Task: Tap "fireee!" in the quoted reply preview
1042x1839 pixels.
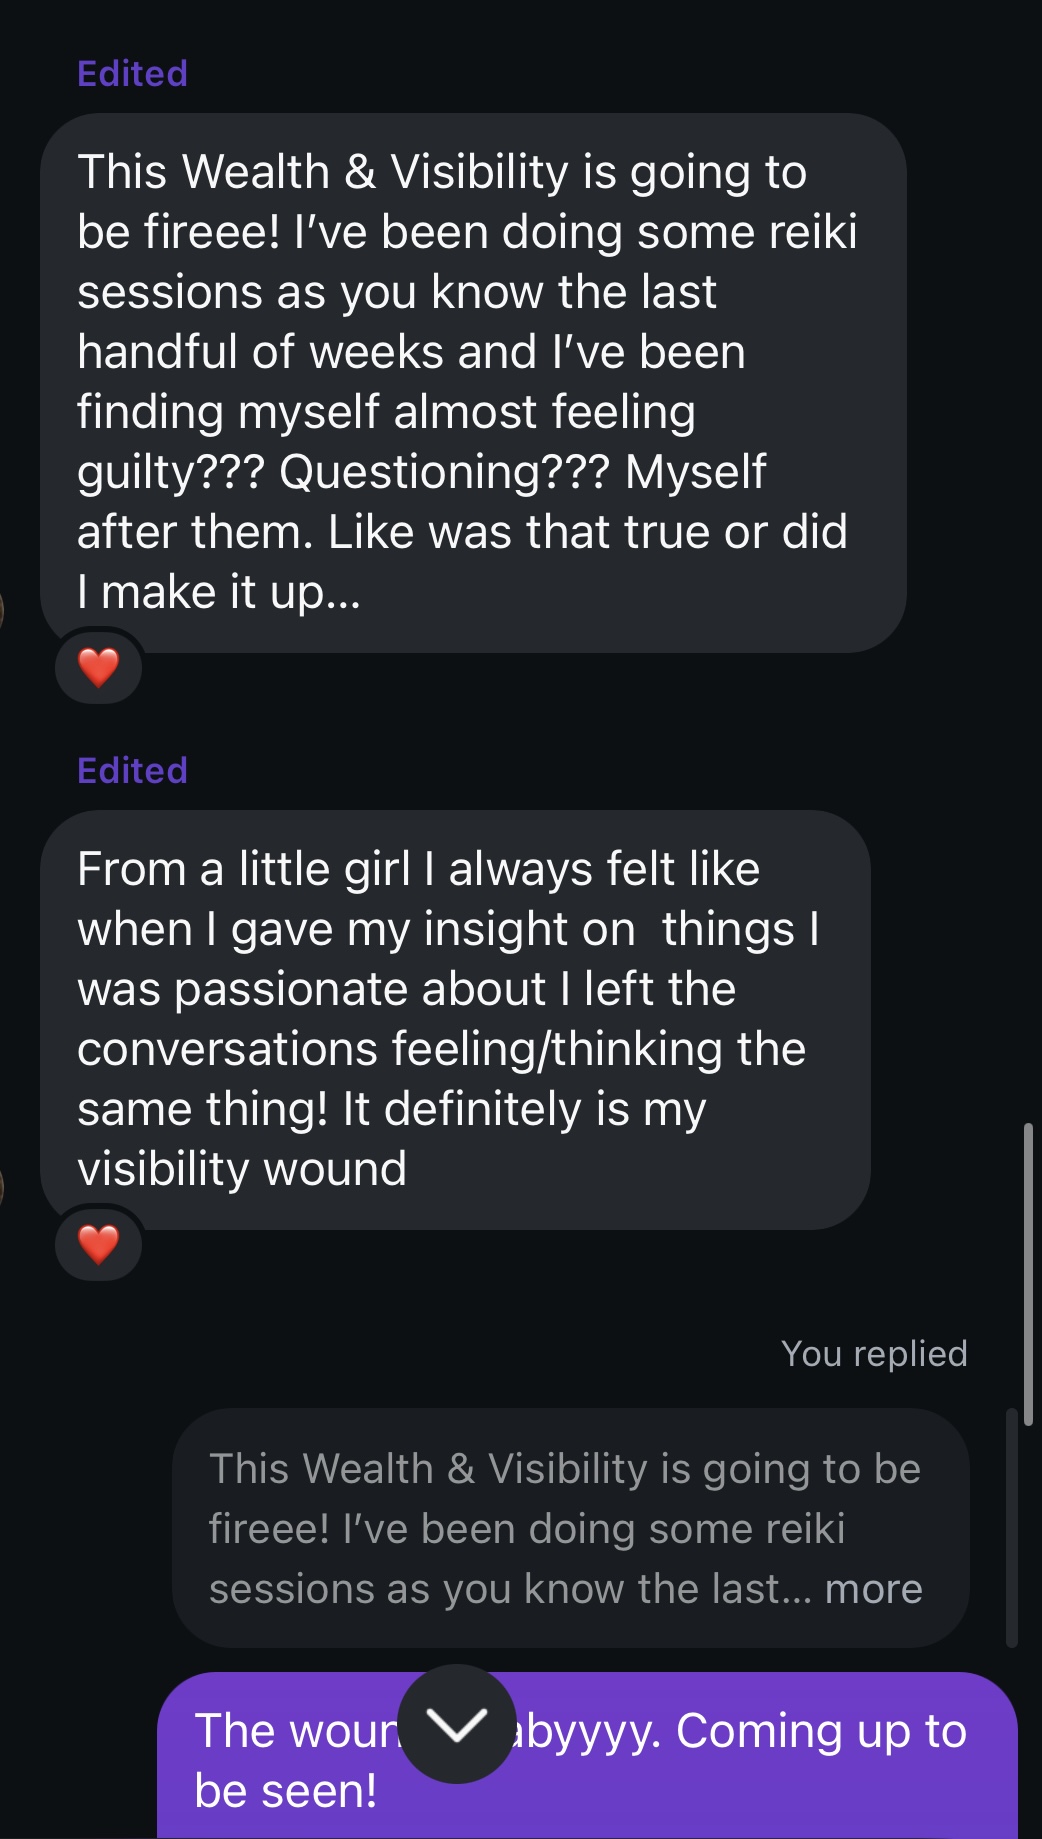Action: [269, 1529]
